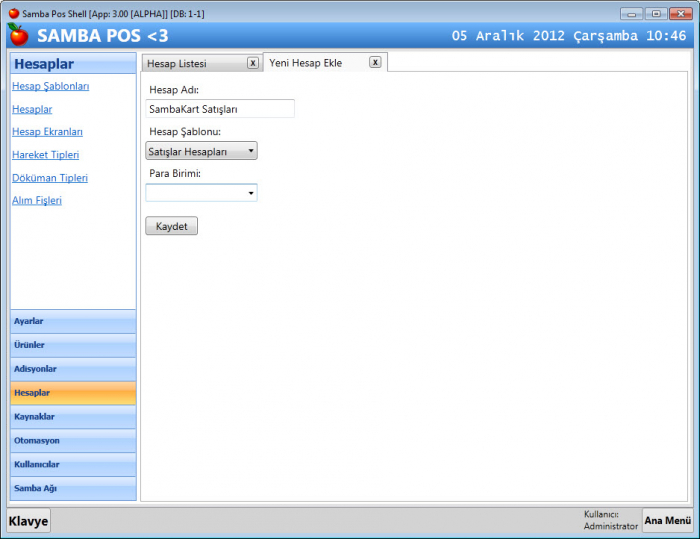
Task: Open the Hesap Şablonu dropdown
Action: click(x=201, y=151)
